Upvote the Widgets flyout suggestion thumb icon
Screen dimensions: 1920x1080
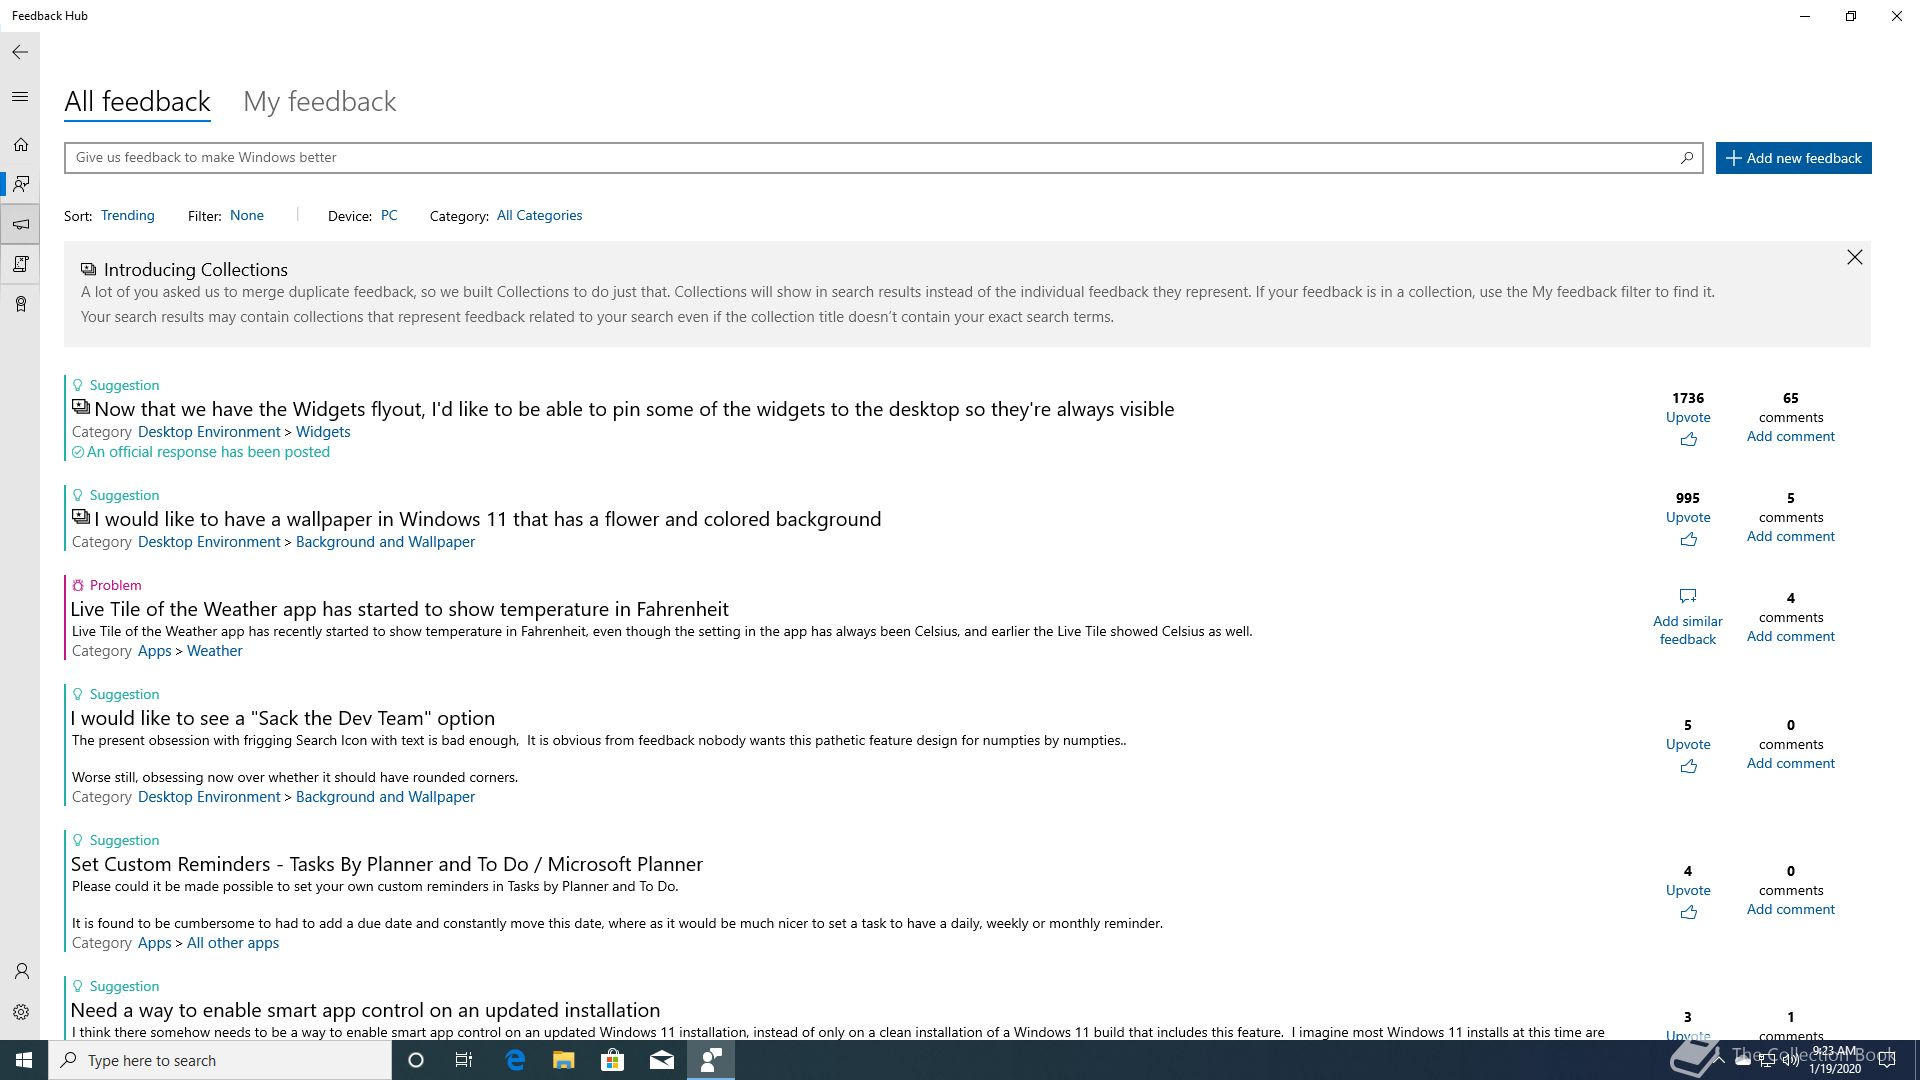1688,439
